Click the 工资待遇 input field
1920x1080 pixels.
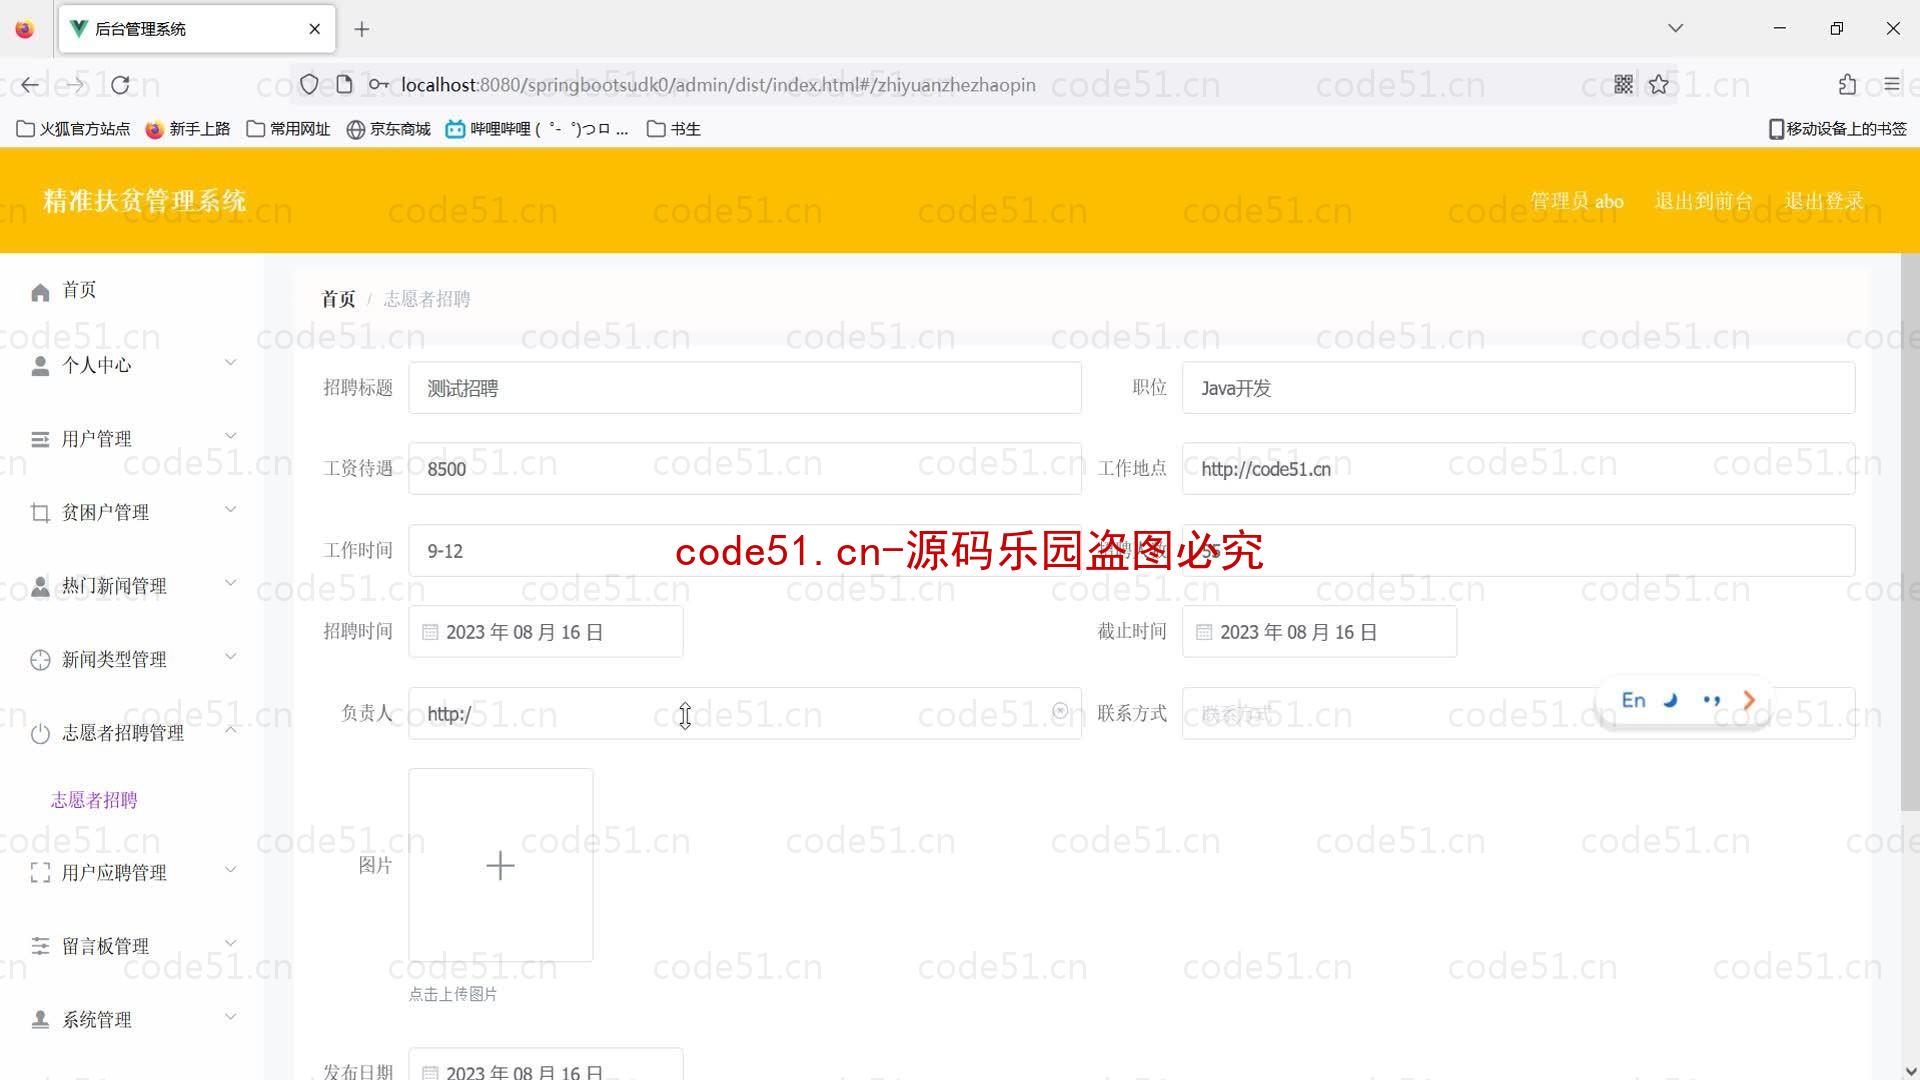(744, 469)
